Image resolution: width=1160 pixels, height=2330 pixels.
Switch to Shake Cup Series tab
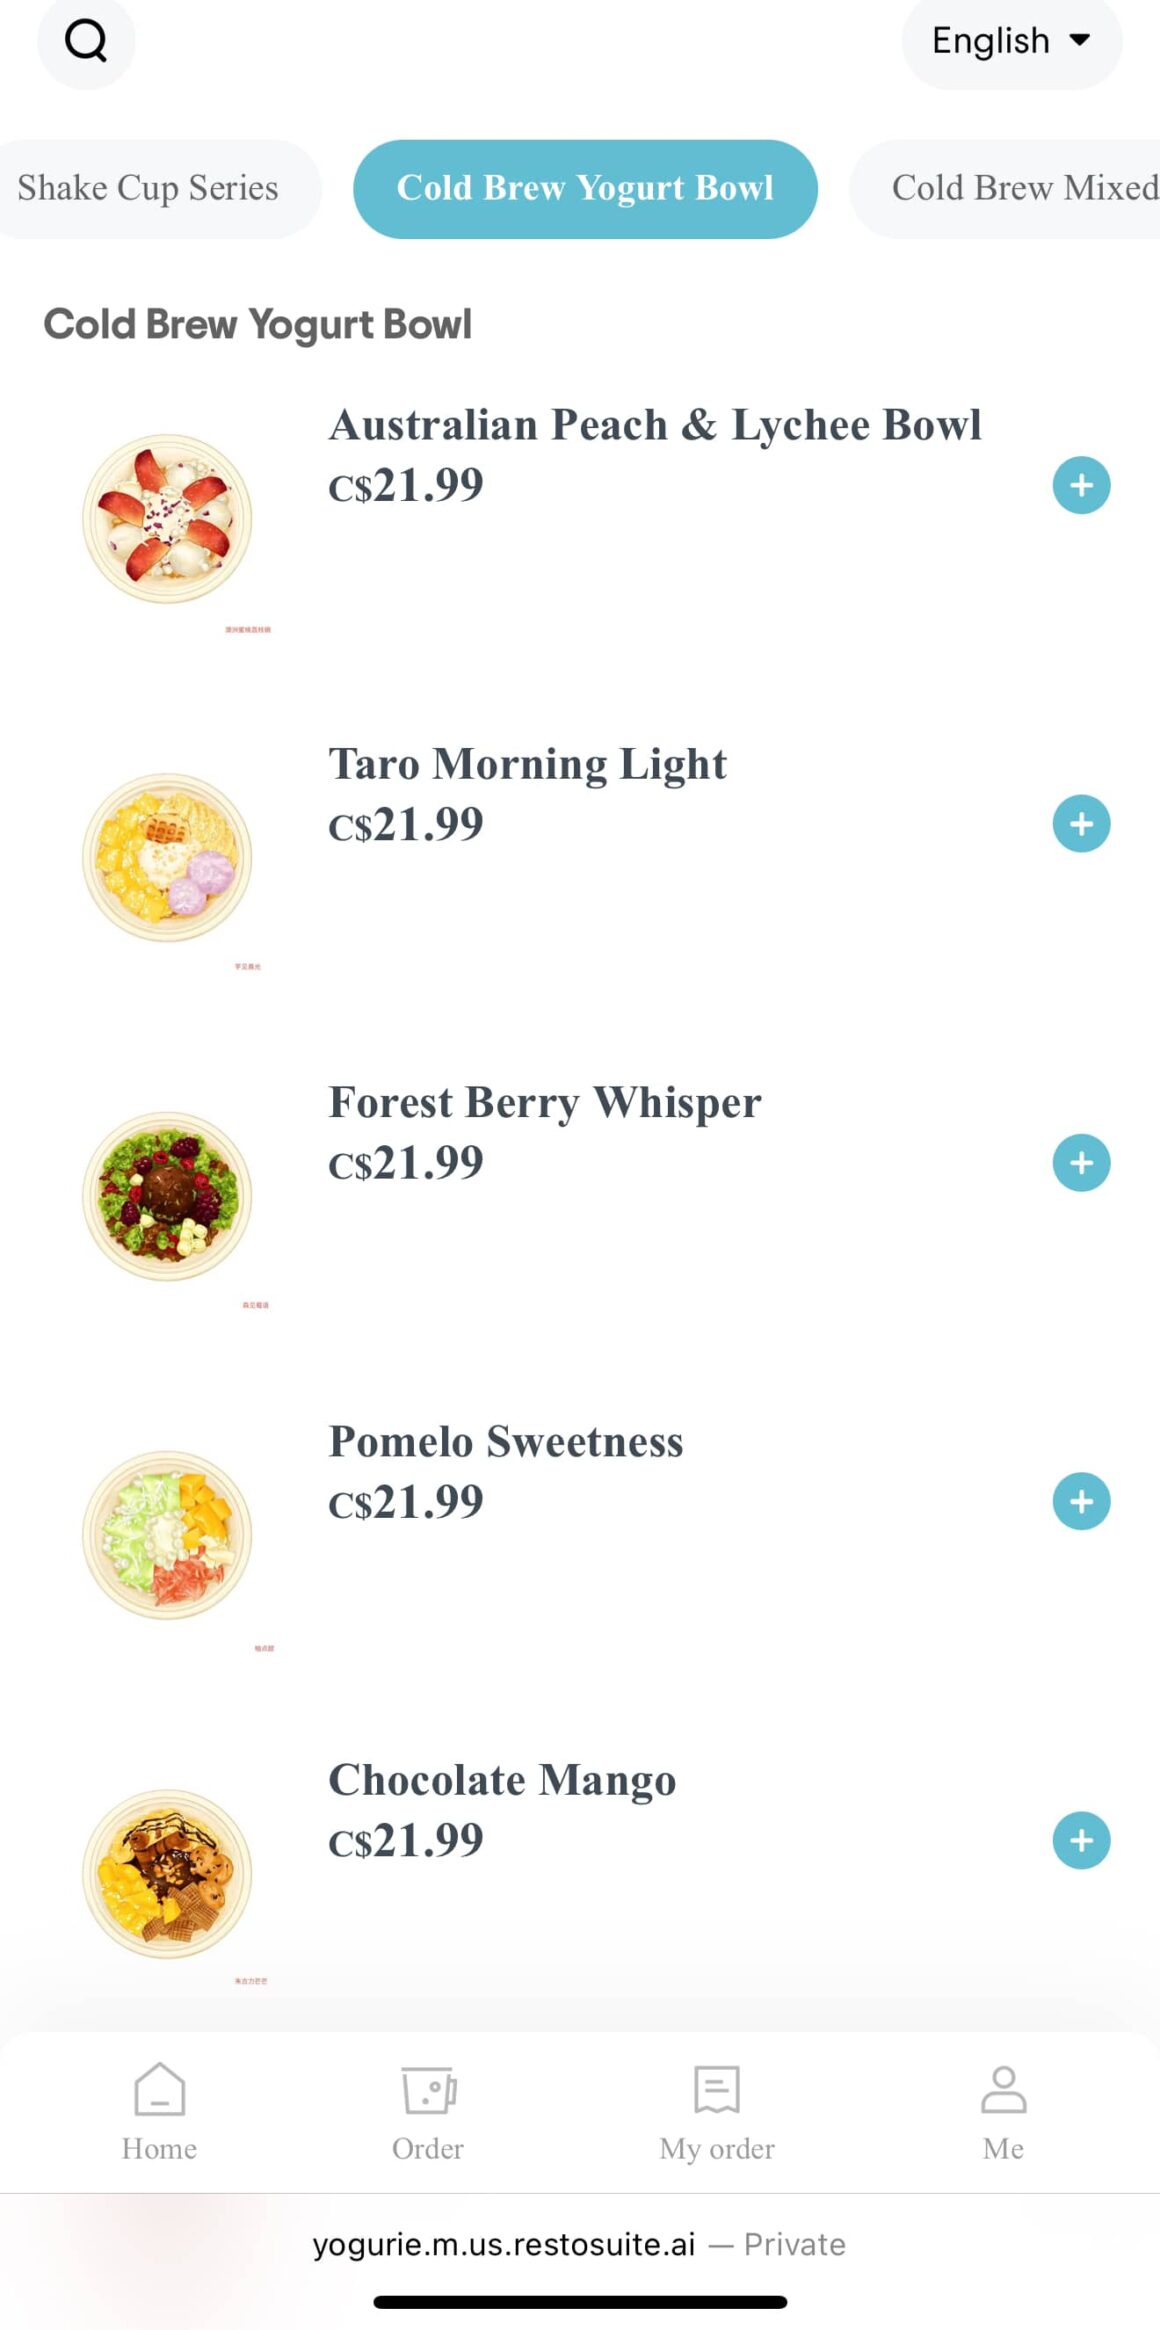click(x=148, y=188)
